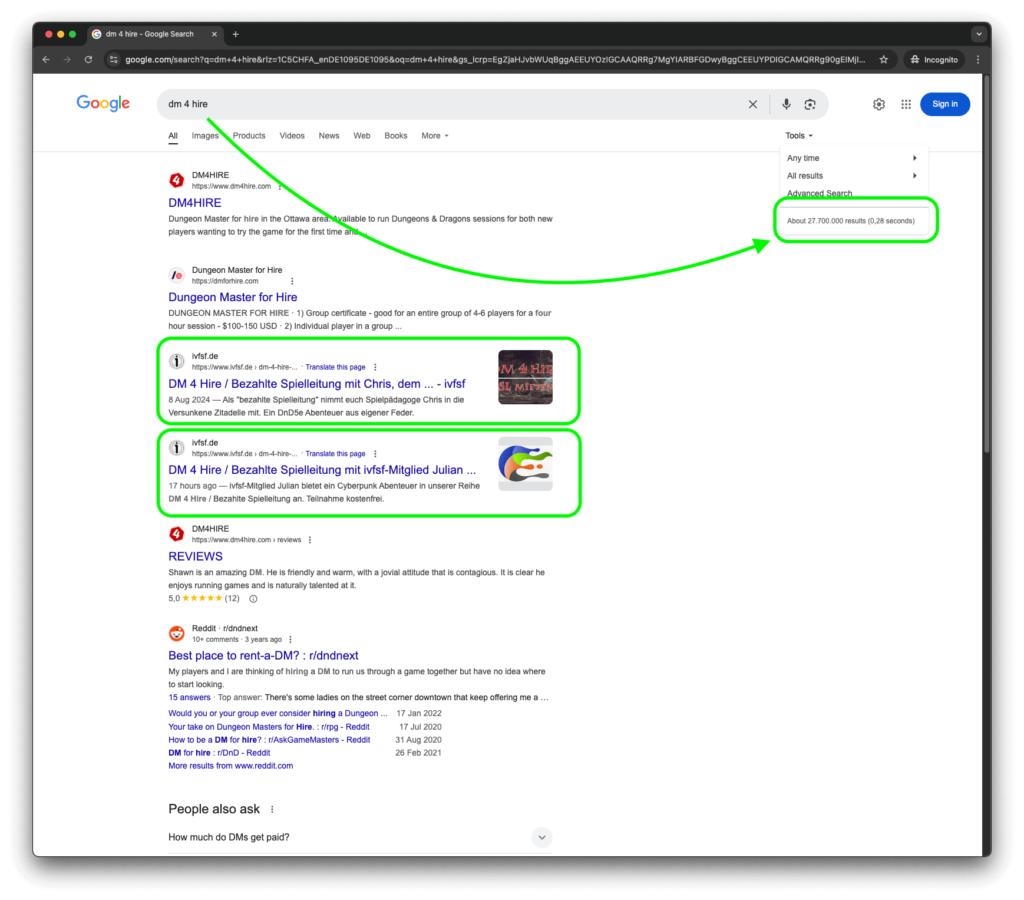This screenshot has width=1024, height=900.
Task: Click the Google logo
Action: click(103, 103)
